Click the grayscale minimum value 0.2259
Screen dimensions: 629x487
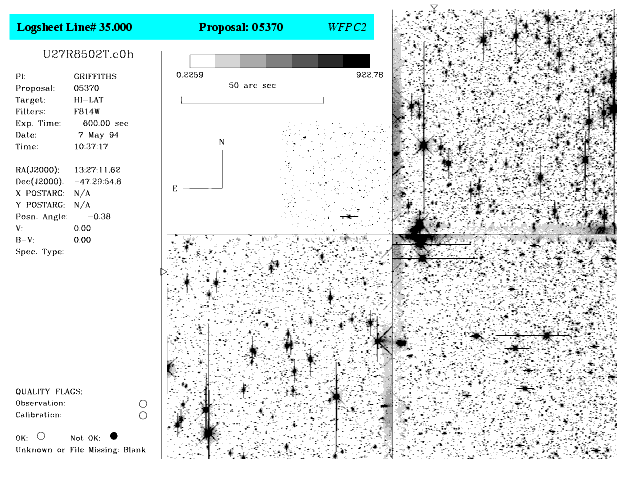(x=190, y=74)
